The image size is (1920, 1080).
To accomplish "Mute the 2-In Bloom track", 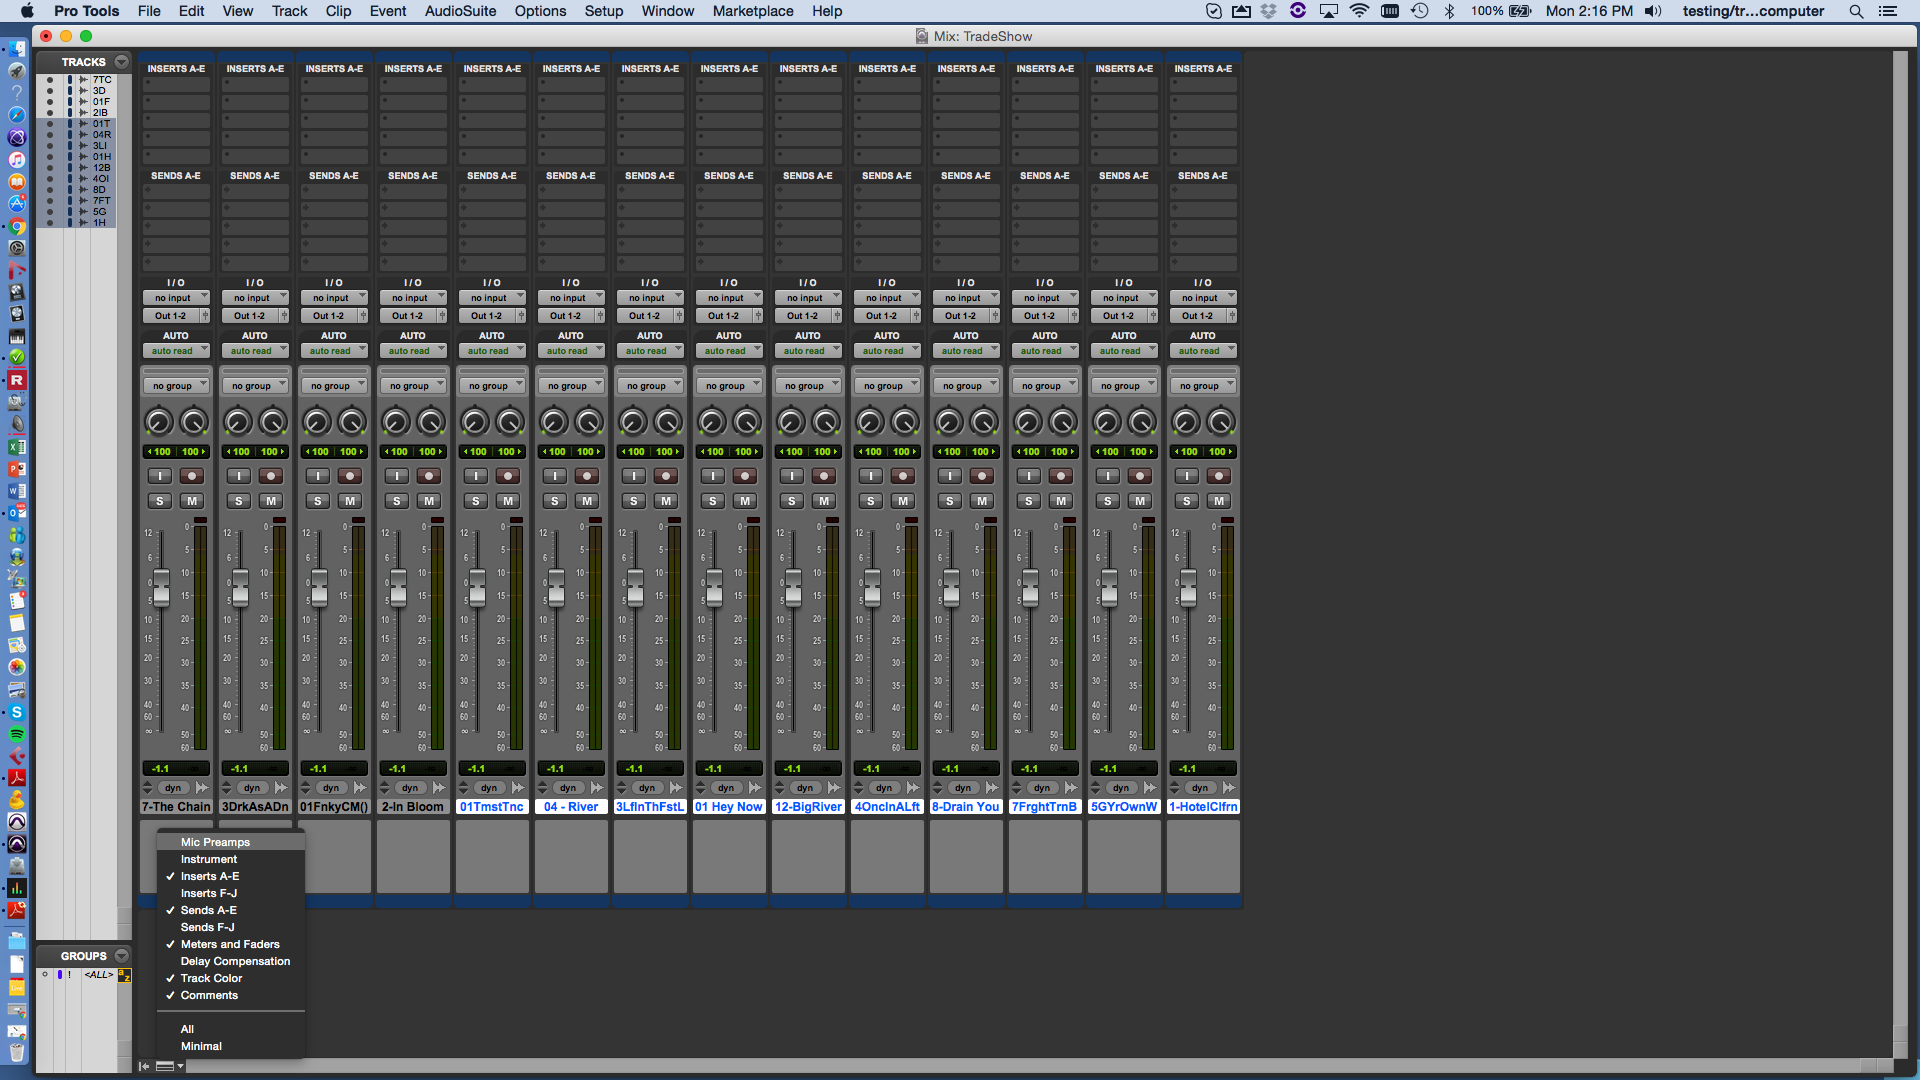I will point(429,501).
